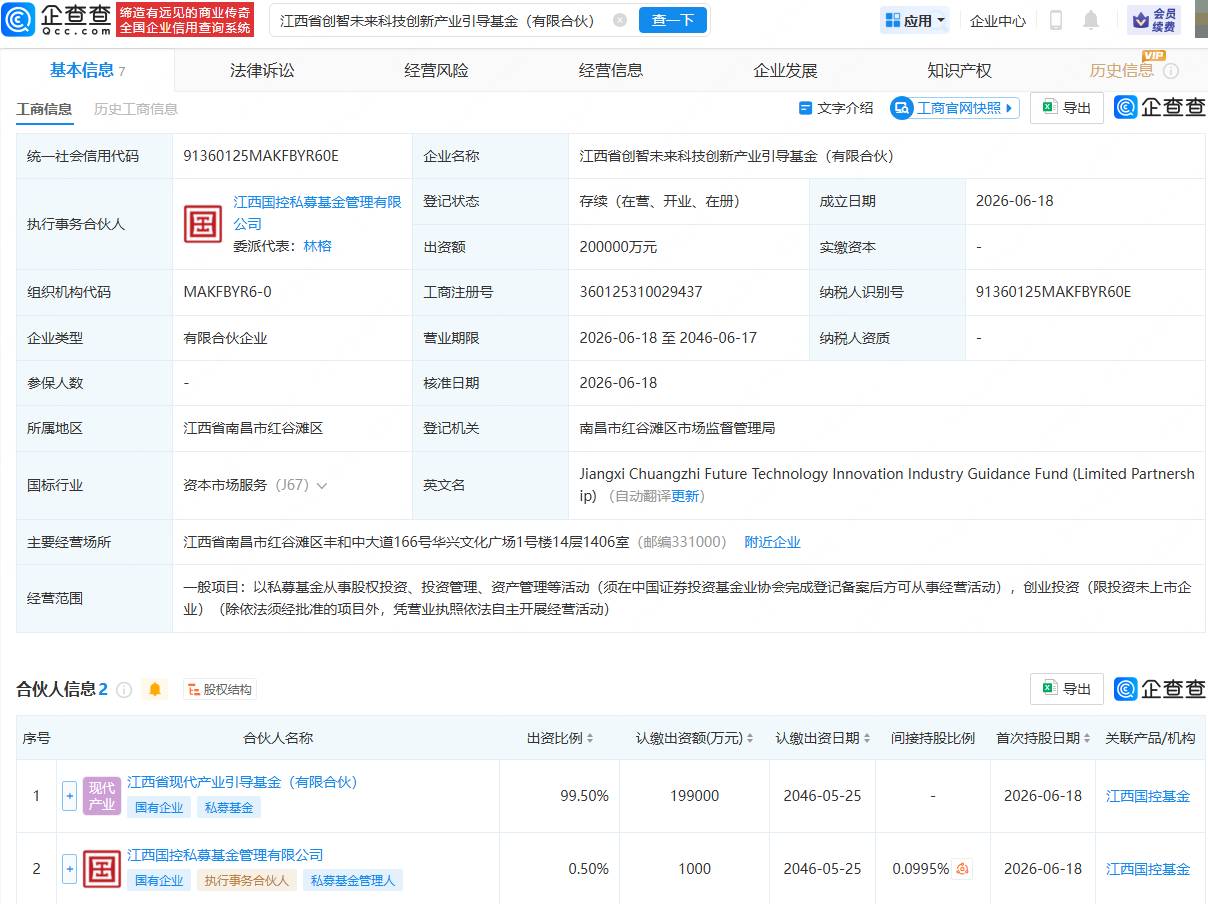This screenshot has width=1208, height=904.
Task: Select organization code MAKFBYR6-0
Action: tap(227, 292)
